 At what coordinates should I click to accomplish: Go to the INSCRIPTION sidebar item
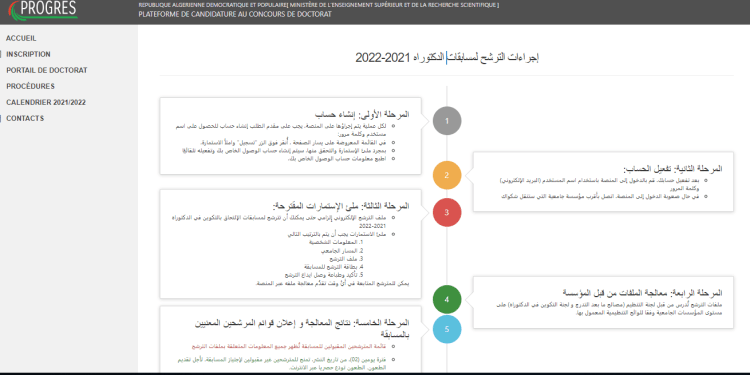tap(28, 55)
